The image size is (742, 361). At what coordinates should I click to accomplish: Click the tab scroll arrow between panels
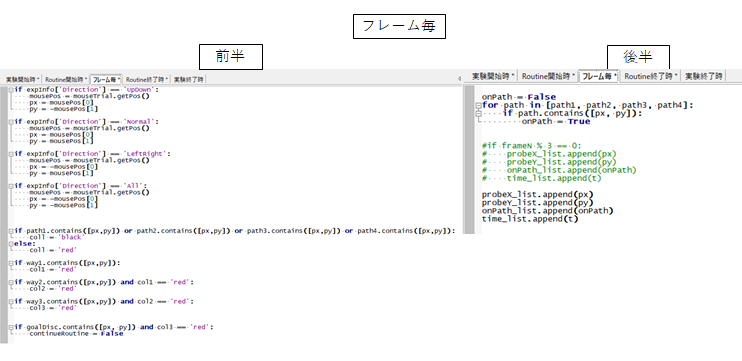[459, 79]
